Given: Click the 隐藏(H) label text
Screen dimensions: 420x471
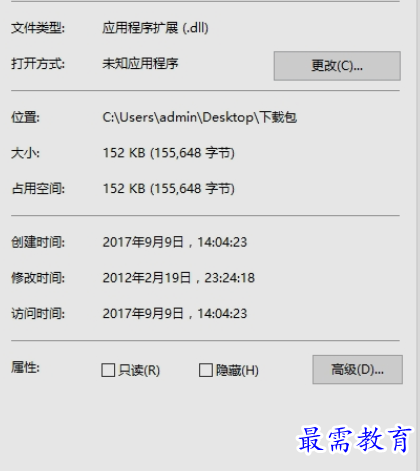Looking at the screenshot, I should click(x=237, y=370).
